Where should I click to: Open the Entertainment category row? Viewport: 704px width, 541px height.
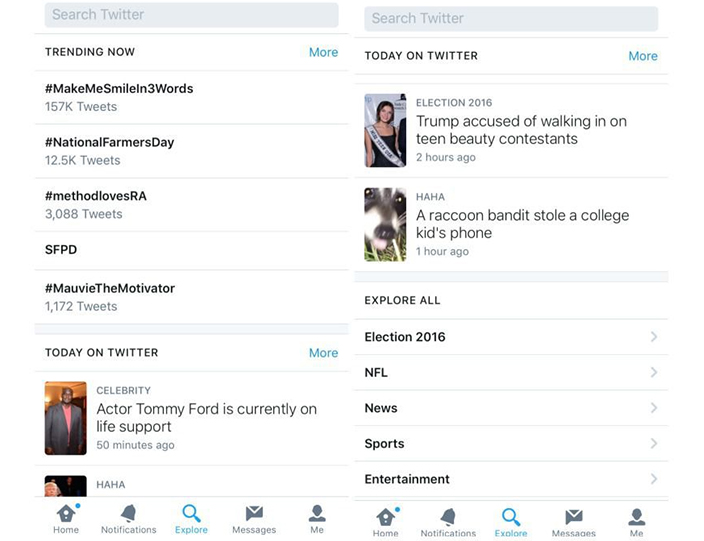tap(510, 479)
